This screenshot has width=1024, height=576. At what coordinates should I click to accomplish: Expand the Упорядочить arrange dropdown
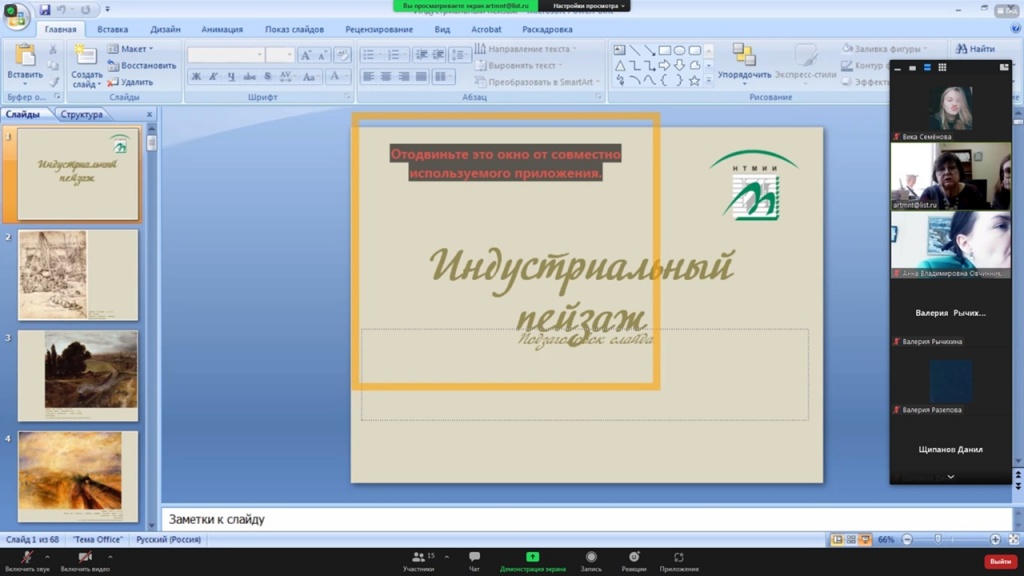(744, 75)
